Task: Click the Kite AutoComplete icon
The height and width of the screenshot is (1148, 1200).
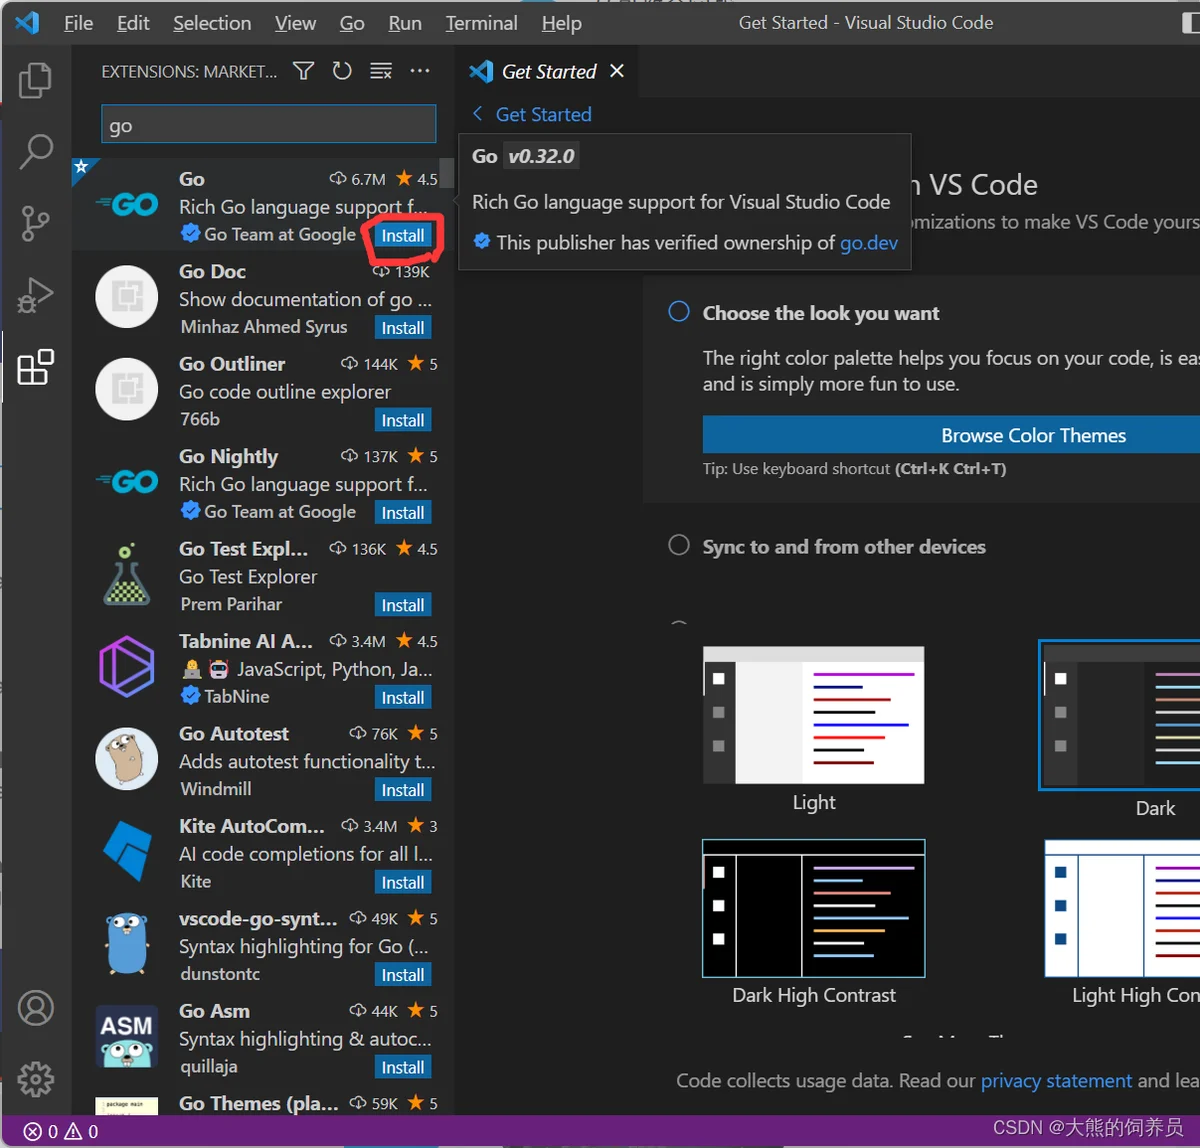Action: [x=127, y=851]
